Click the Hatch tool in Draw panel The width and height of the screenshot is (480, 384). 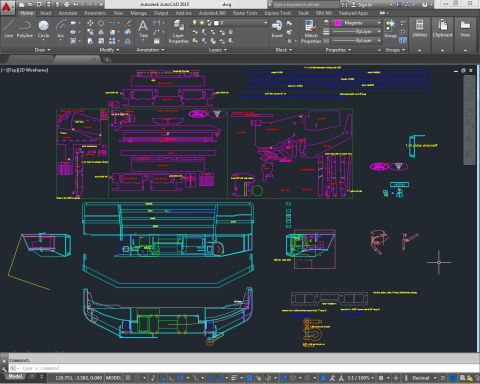pyautogui.click(x=73, y=41)
